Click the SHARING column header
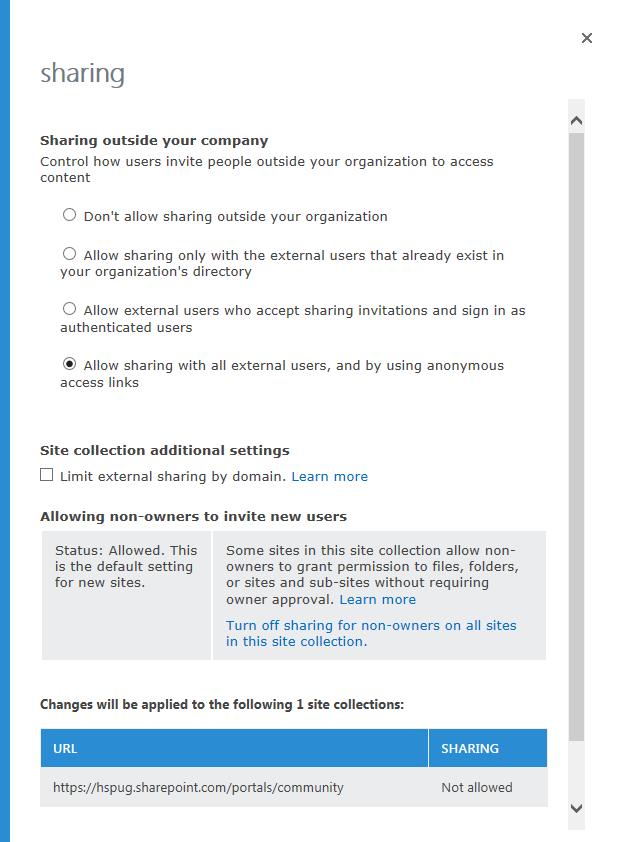This screenshot has height=842, width=625. click(488, 748)
